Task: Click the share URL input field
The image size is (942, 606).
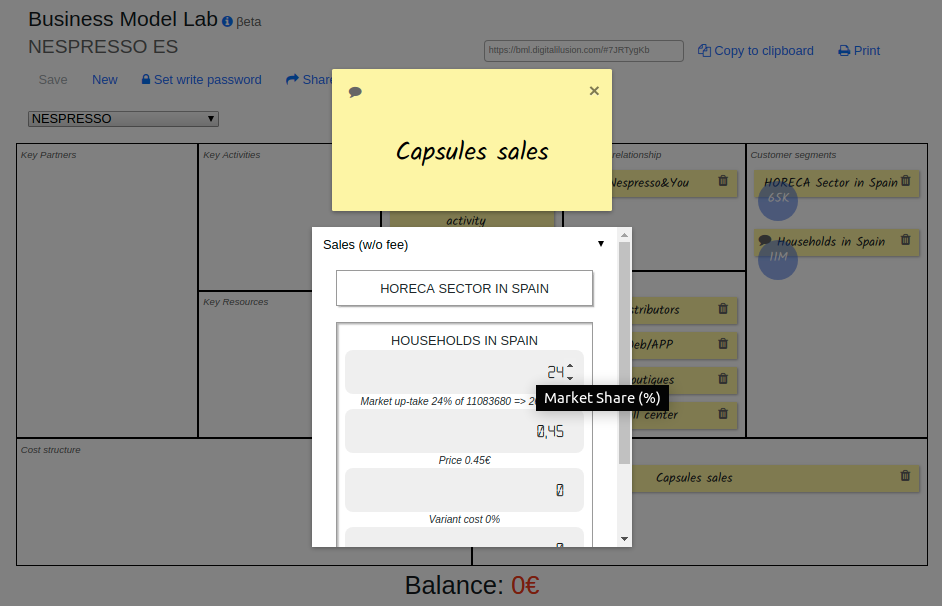Action: [584, 51]
